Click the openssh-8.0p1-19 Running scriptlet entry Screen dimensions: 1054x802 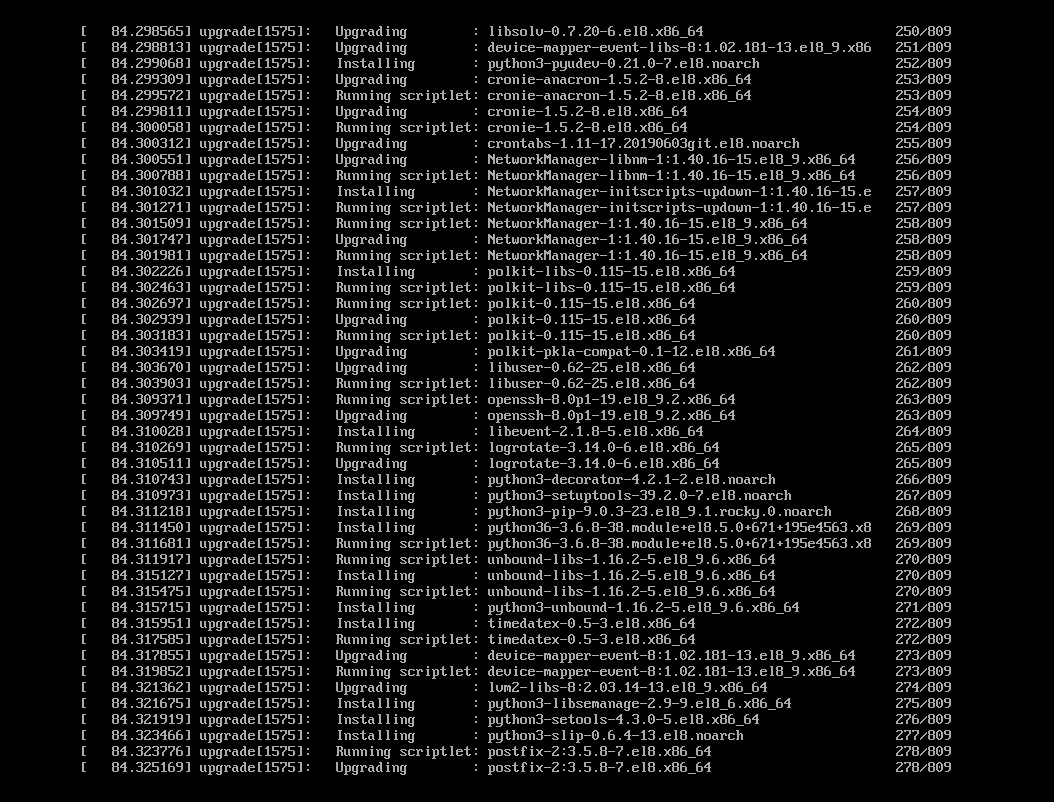pyautogui.click(x=516, y=399)
